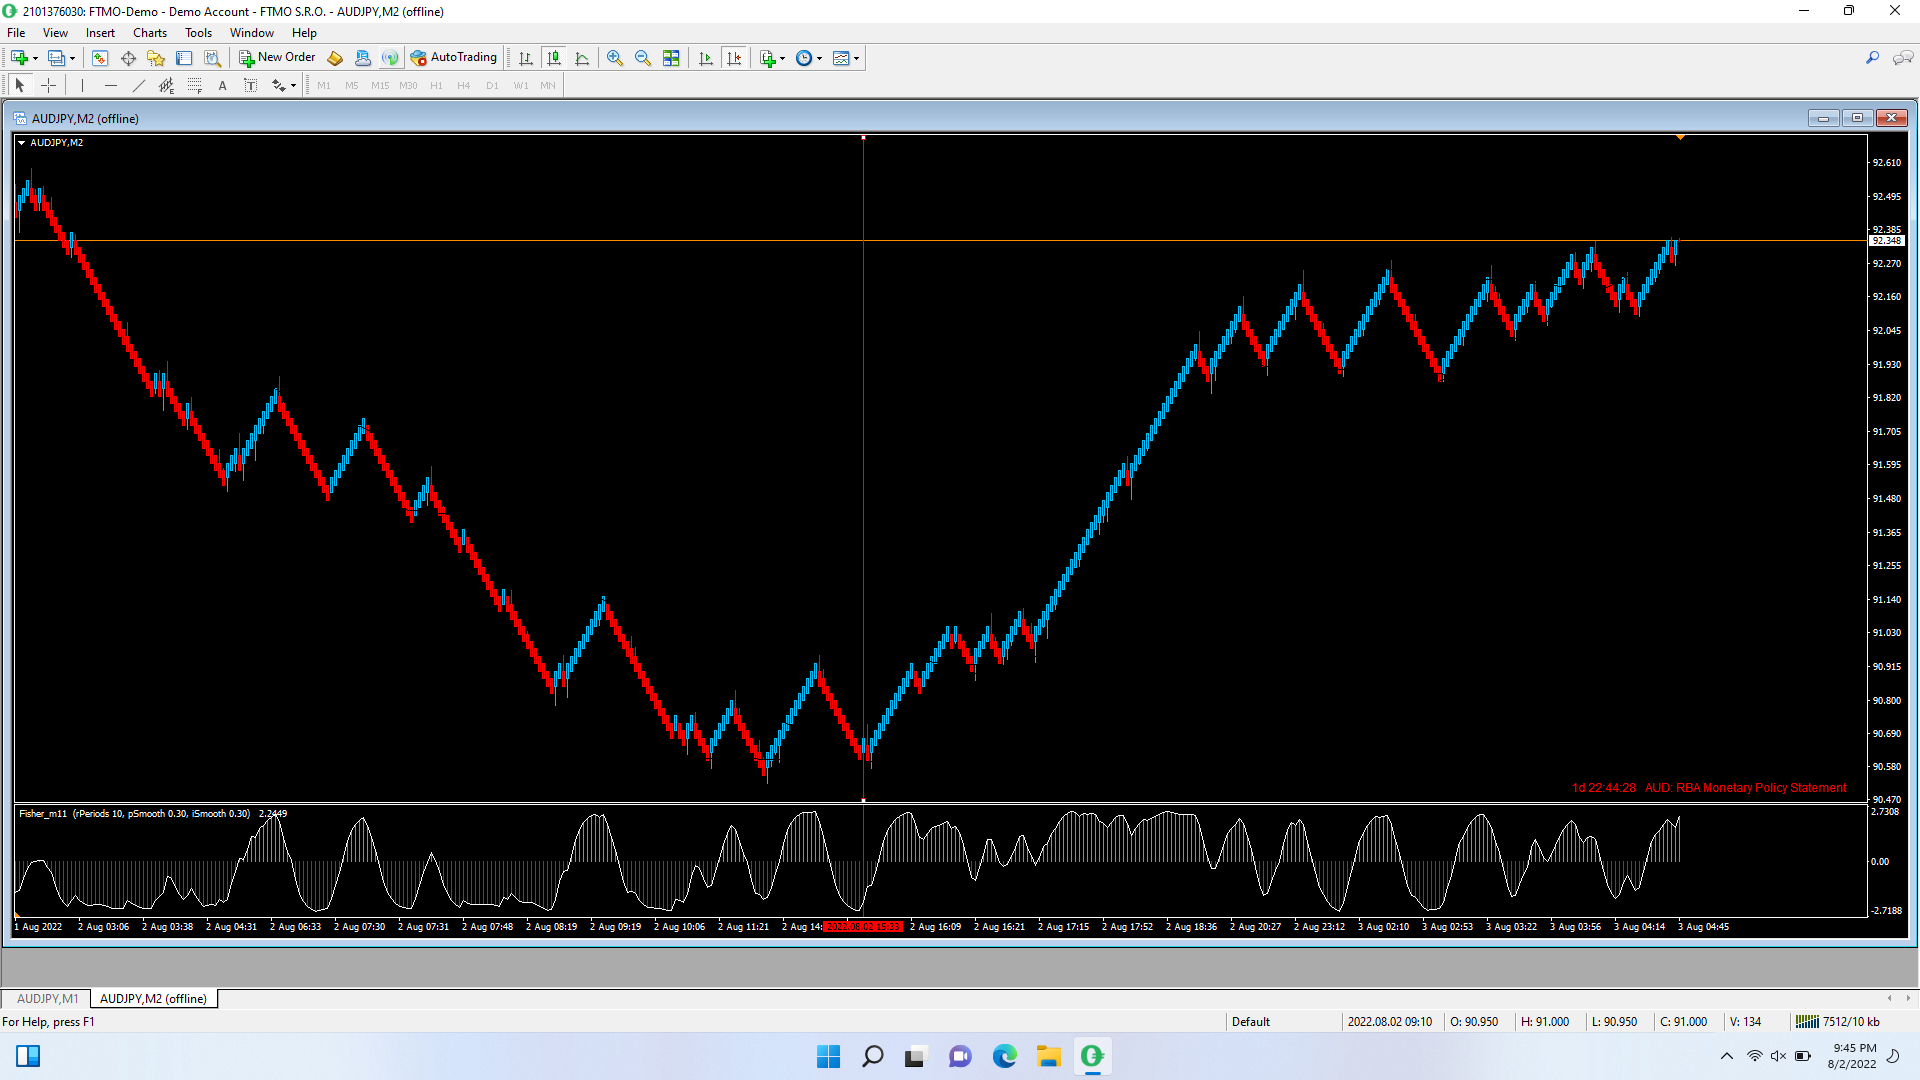Image resolution: width=1920 pixels, height=1080 pixels.
Task: Toggle the AutoTrading button
Action: pos(454,57)
